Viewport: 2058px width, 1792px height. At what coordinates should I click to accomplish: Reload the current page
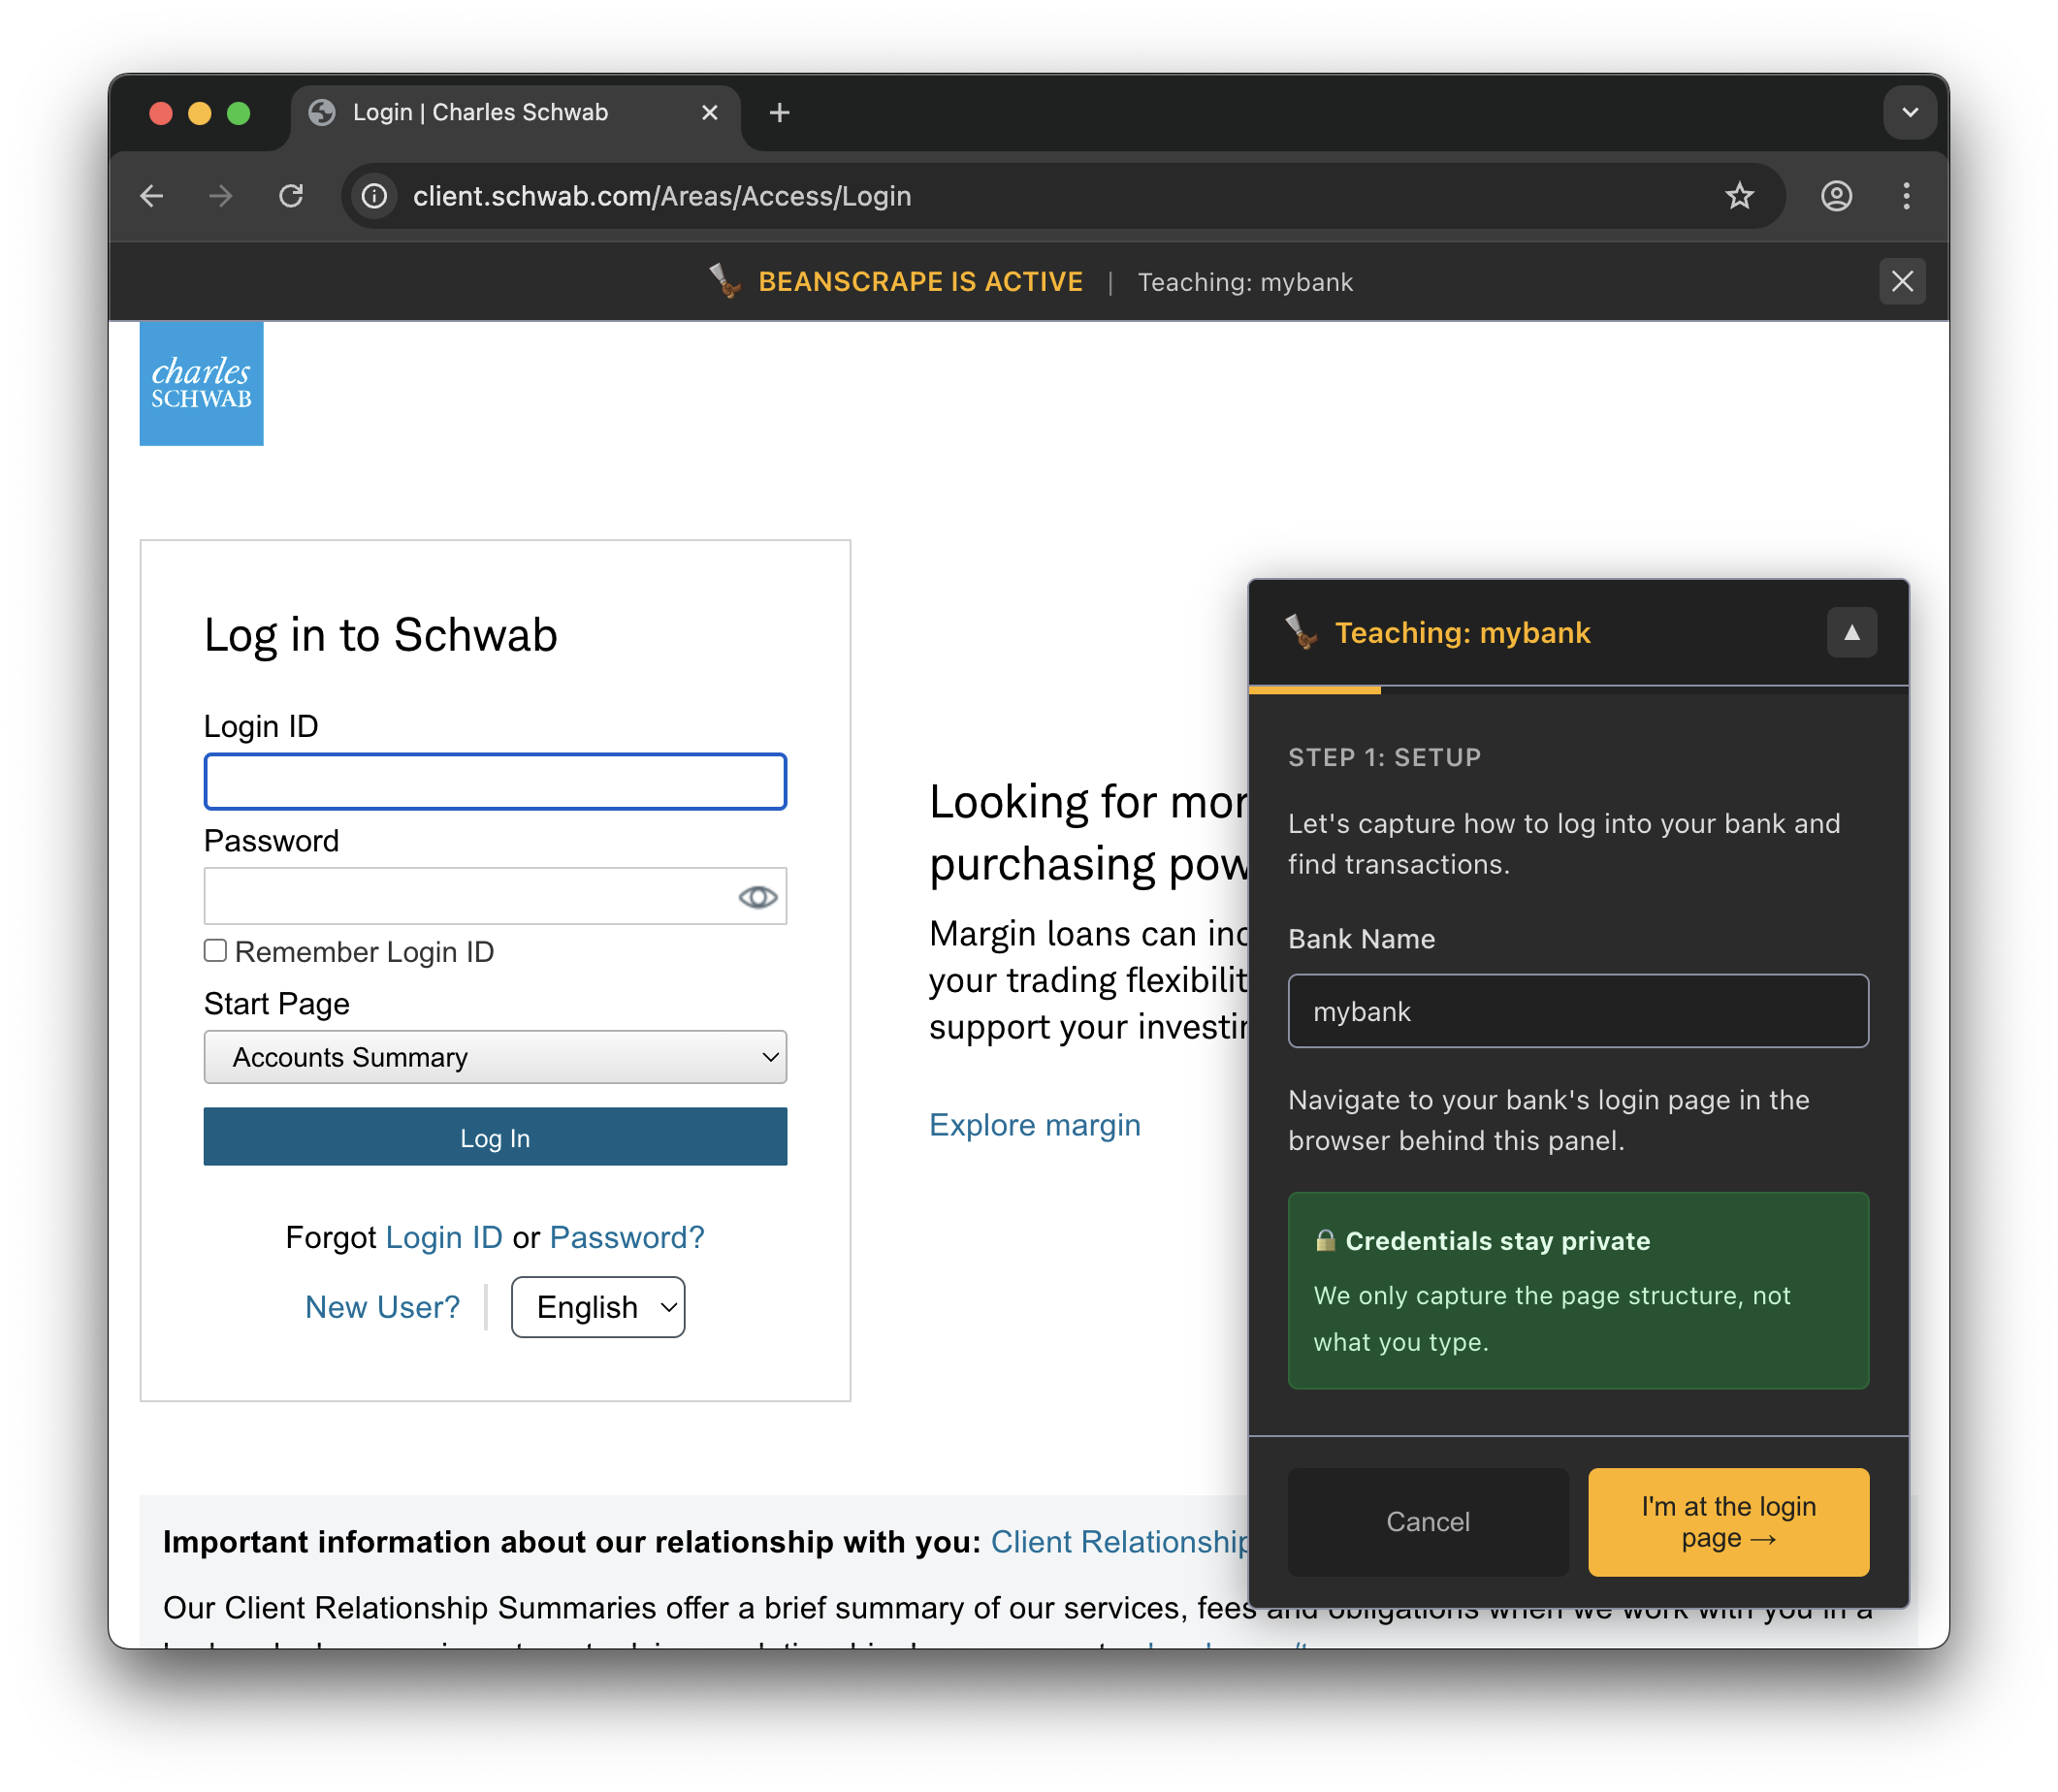[291, 196]
